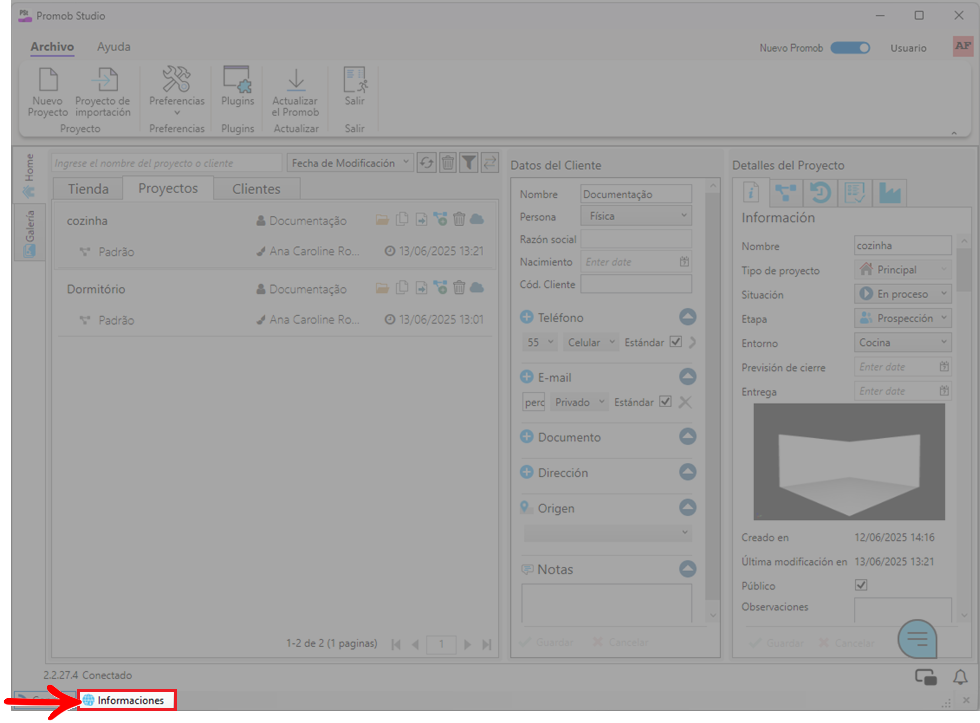Delete the cozinha project
This screenshot has width=980, height=723.
pos(459,219)
